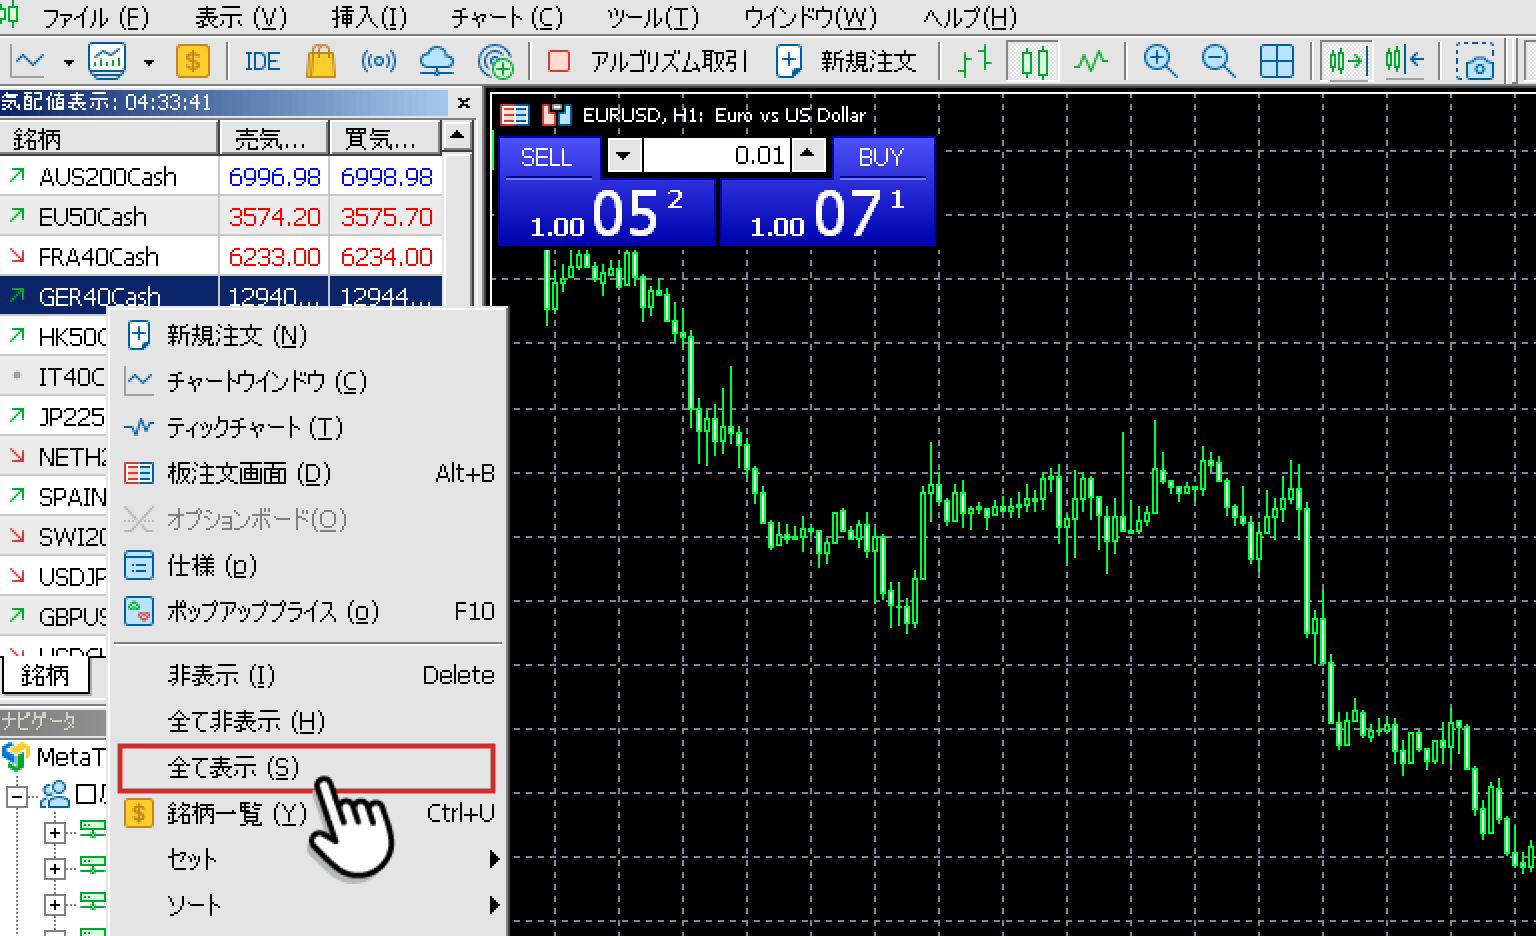Image resolution: width=1536 pixels, height=936 pixels.
Task: Select 板注文画面 (D) in context menu
Action: click(310, 473)
